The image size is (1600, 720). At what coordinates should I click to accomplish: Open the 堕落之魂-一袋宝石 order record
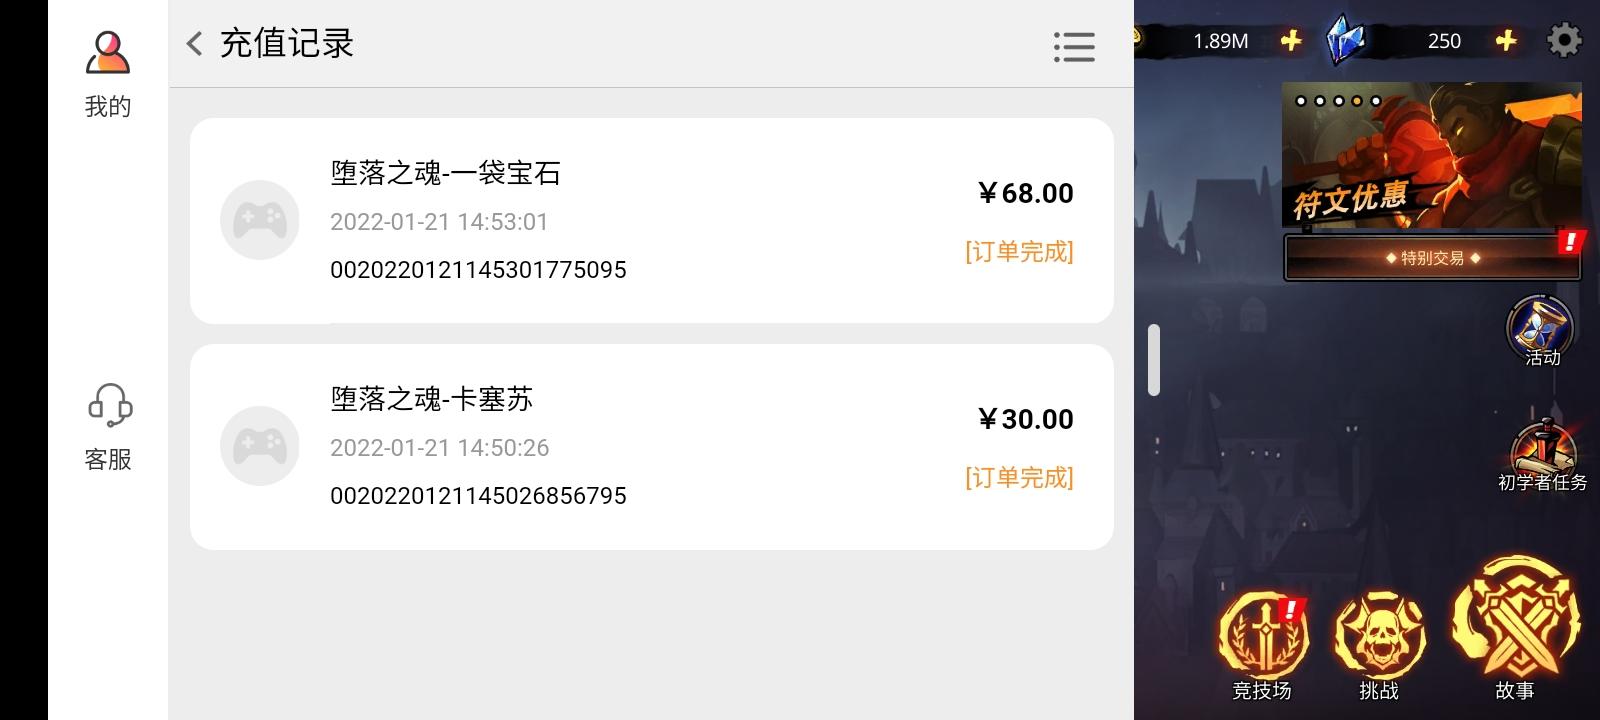pos(652,221)
